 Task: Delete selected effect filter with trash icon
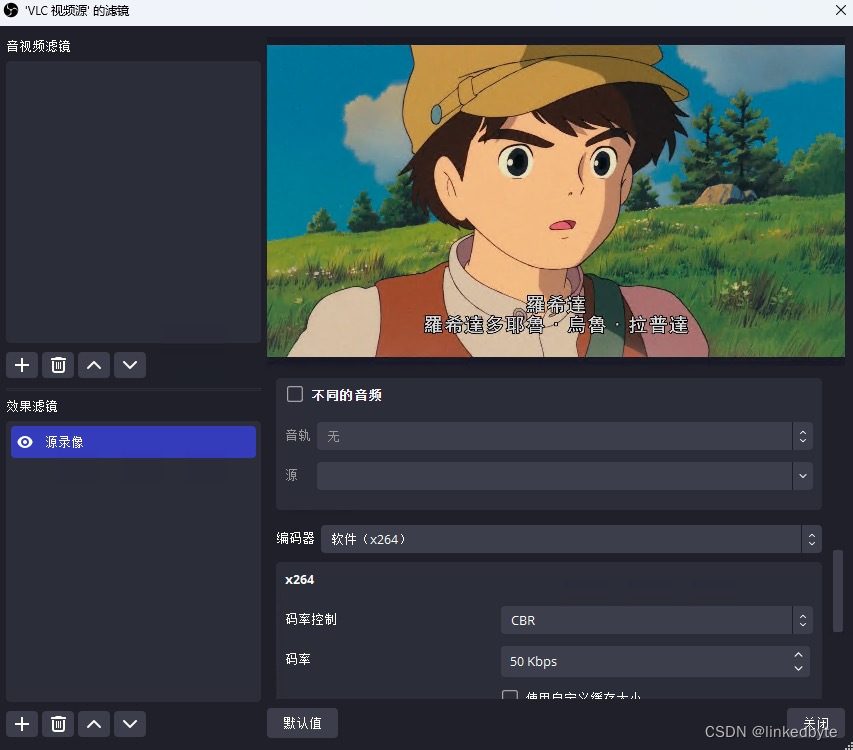coord(58,724)
